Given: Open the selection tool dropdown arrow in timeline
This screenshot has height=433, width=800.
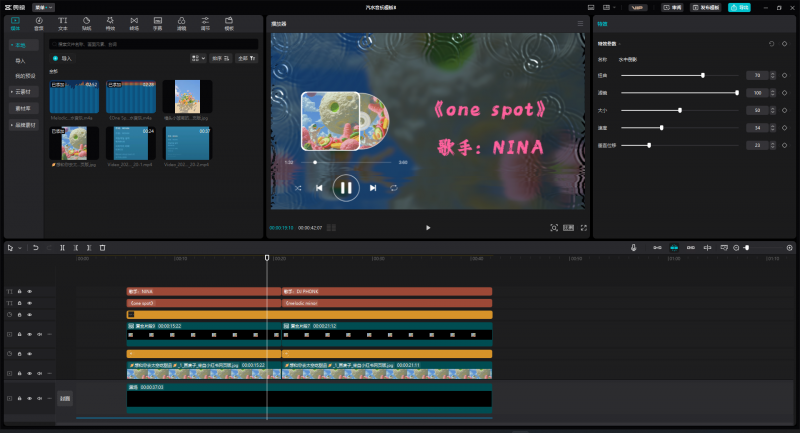Looking at the screenshot, I should coord(20,247).
